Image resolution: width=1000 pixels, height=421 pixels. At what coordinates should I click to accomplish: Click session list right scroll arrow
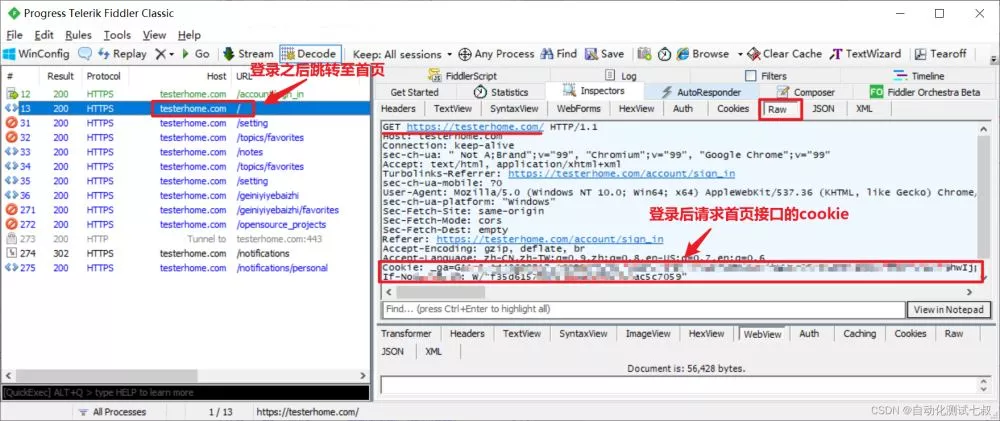[x=363, y=376]
